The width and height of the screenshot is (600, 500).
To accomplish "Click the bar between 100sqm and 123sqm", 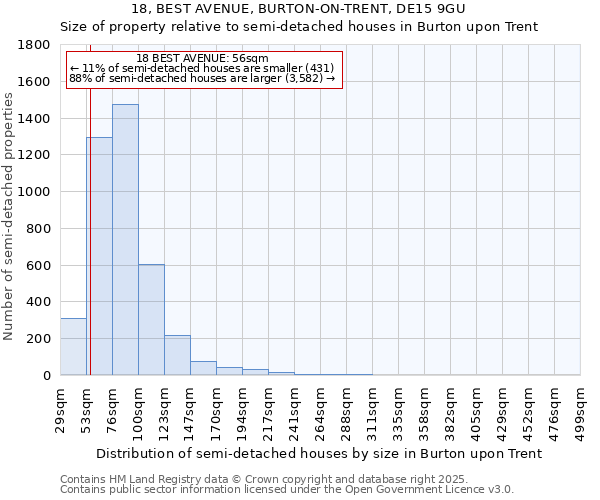I will 151,320.
